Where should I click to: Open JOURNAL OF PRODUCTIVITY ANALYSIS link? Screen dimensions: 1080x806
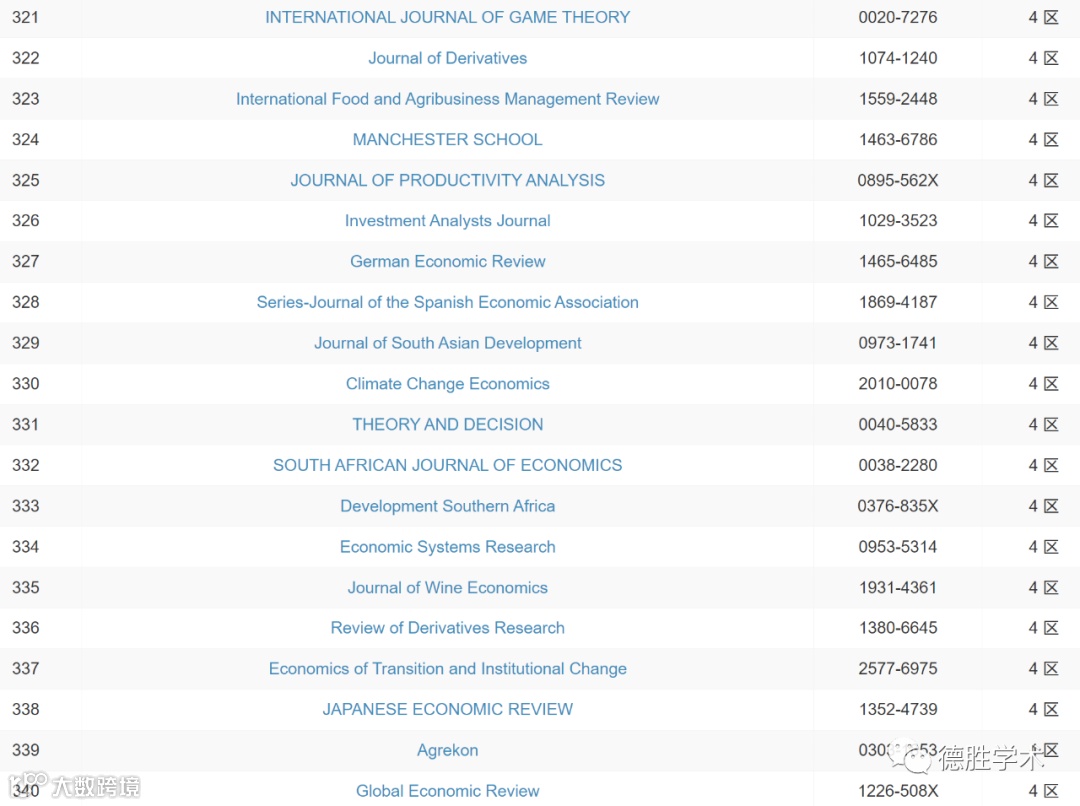(448, 180)
